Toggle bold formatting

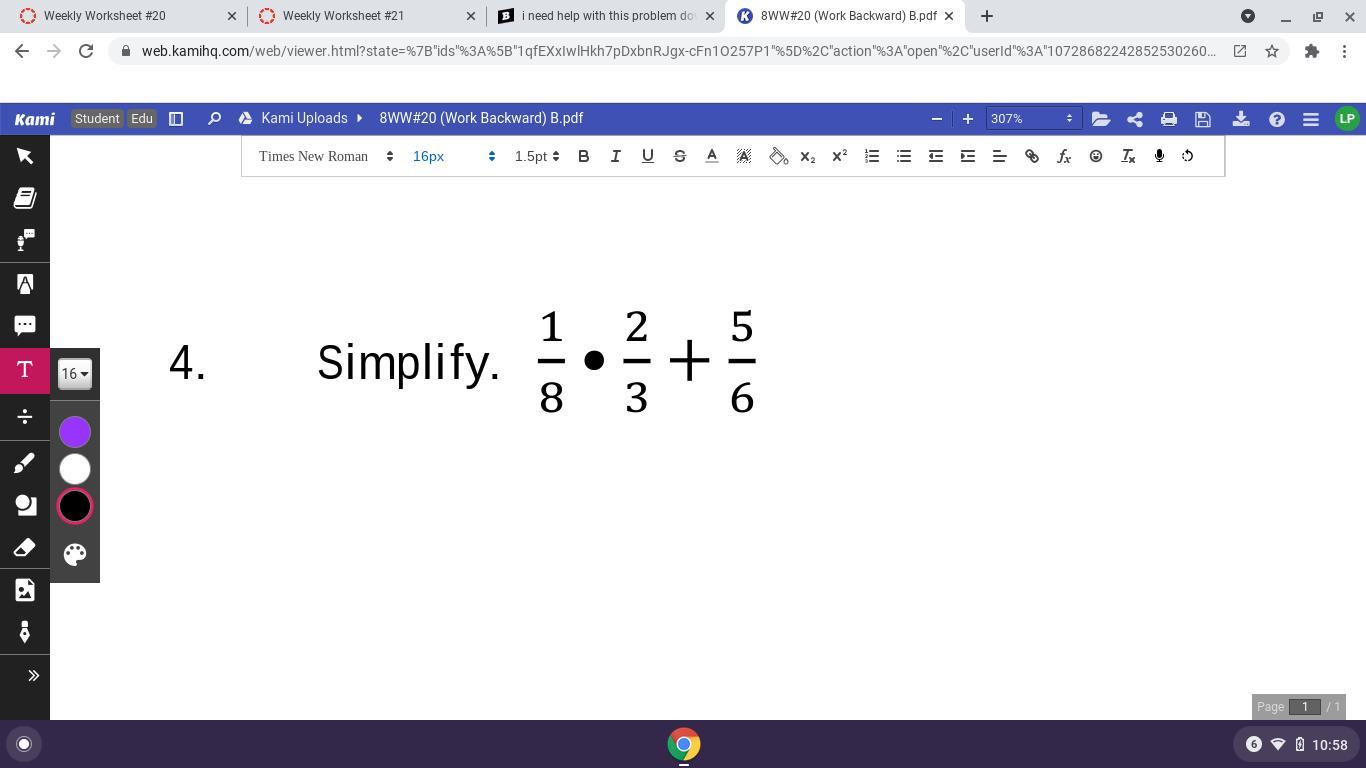tap(583, 156)
